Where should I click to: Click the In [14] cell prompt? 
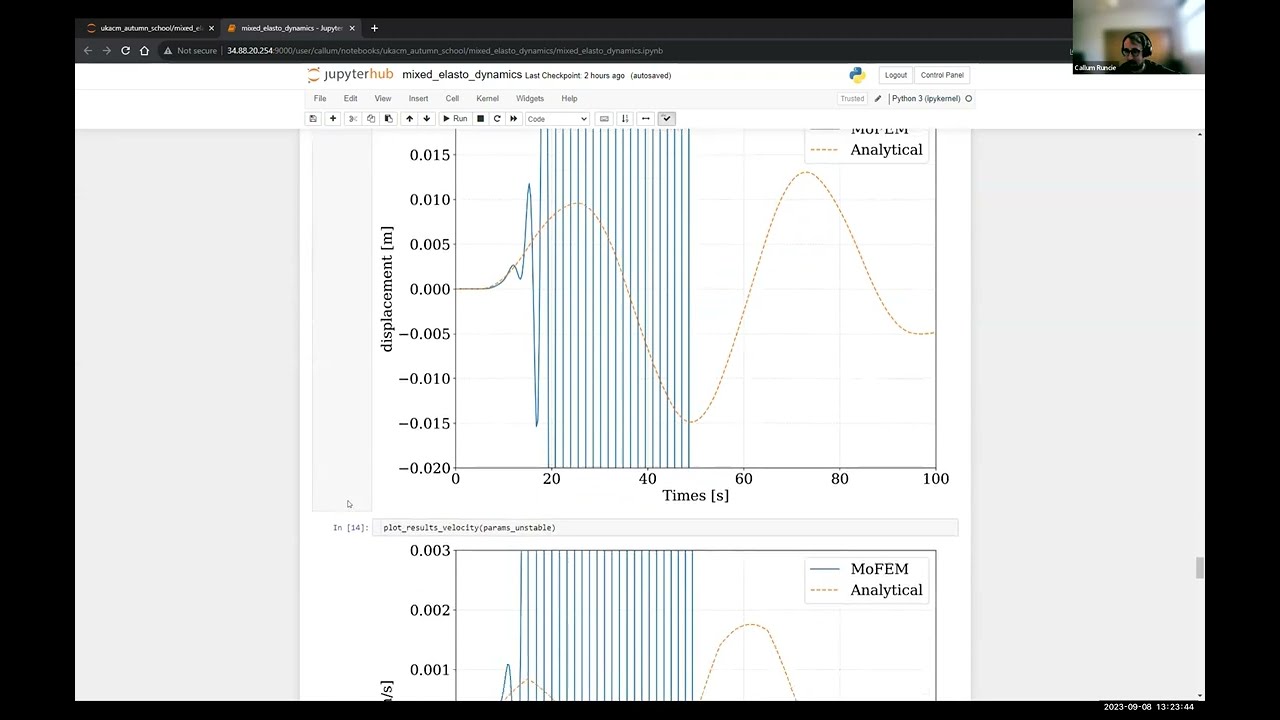point(351,527)
